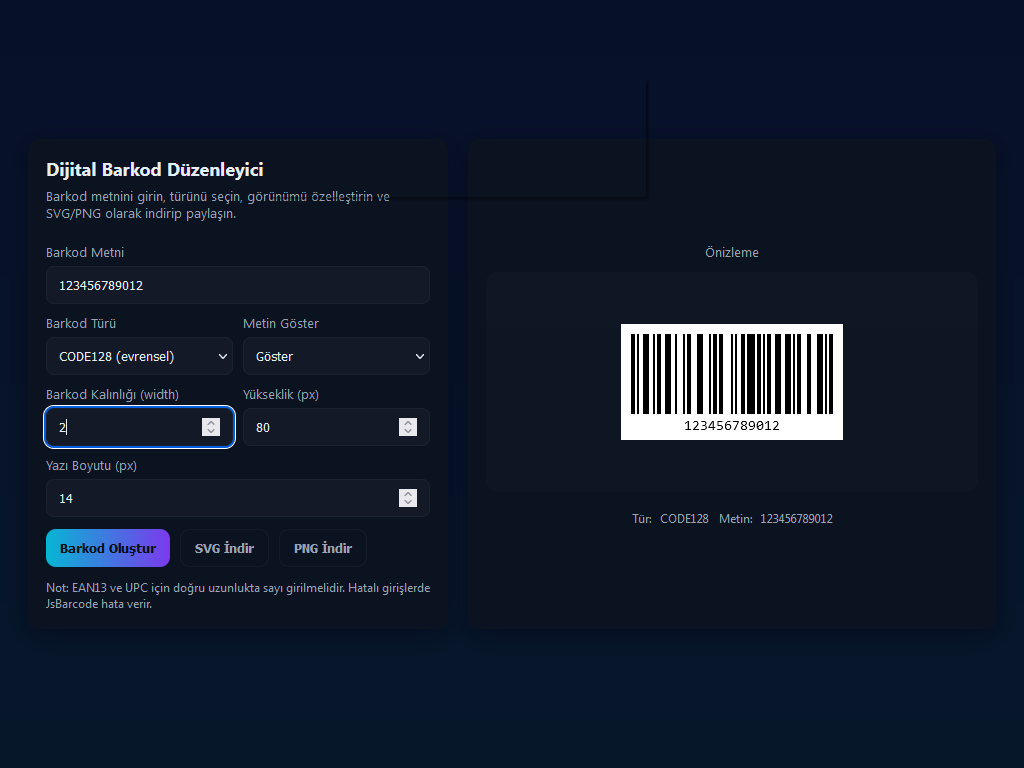
Task: Expand the Metin Göster dropdown
Action: pos(336,356)
